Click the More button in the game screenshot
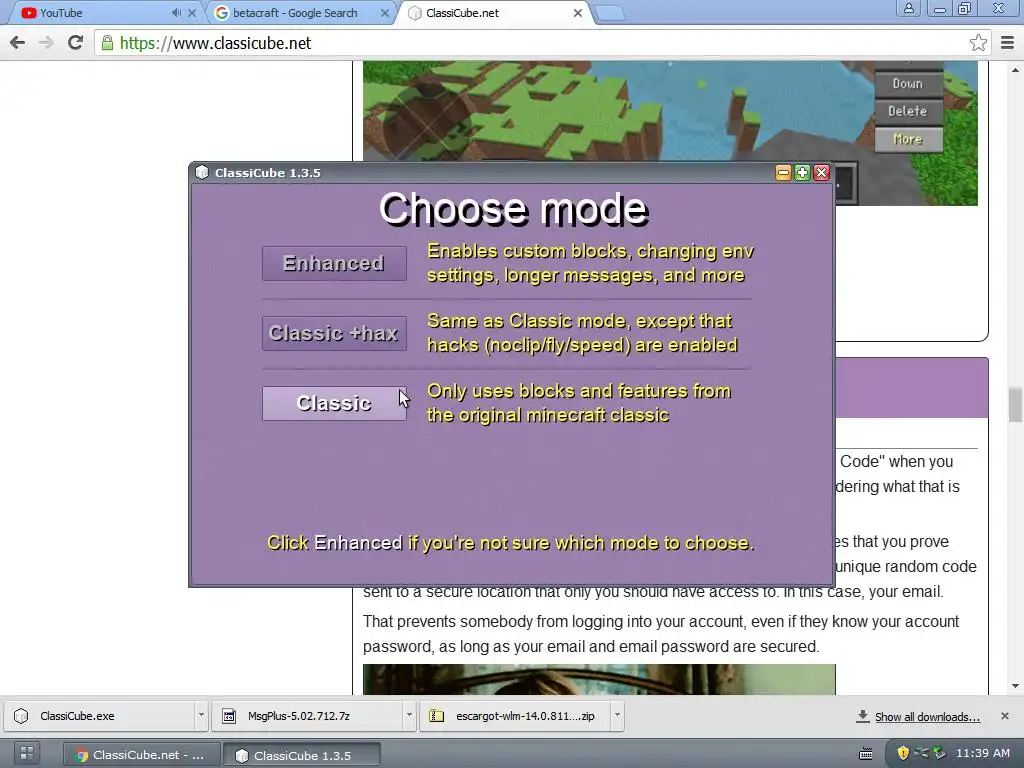Viewport: 1024px width, 768px height. (x=908, y=139)
